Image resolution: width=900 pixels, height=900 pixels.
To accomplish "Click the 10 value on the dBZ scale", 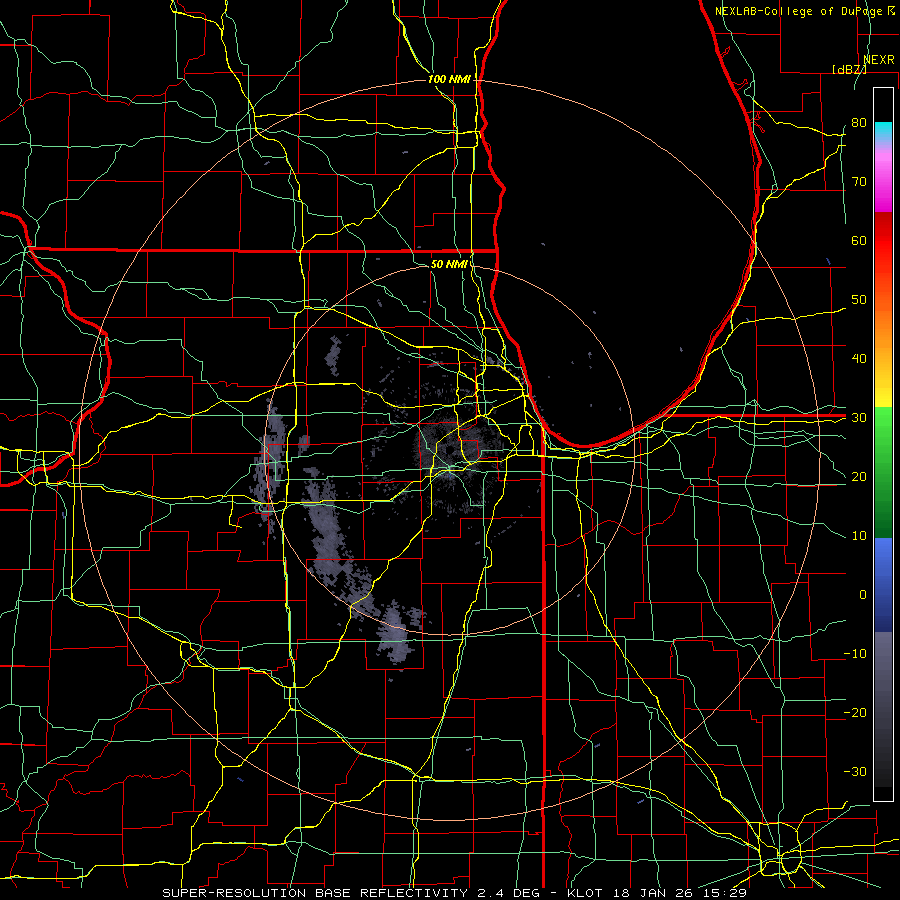I will [859, 536].
